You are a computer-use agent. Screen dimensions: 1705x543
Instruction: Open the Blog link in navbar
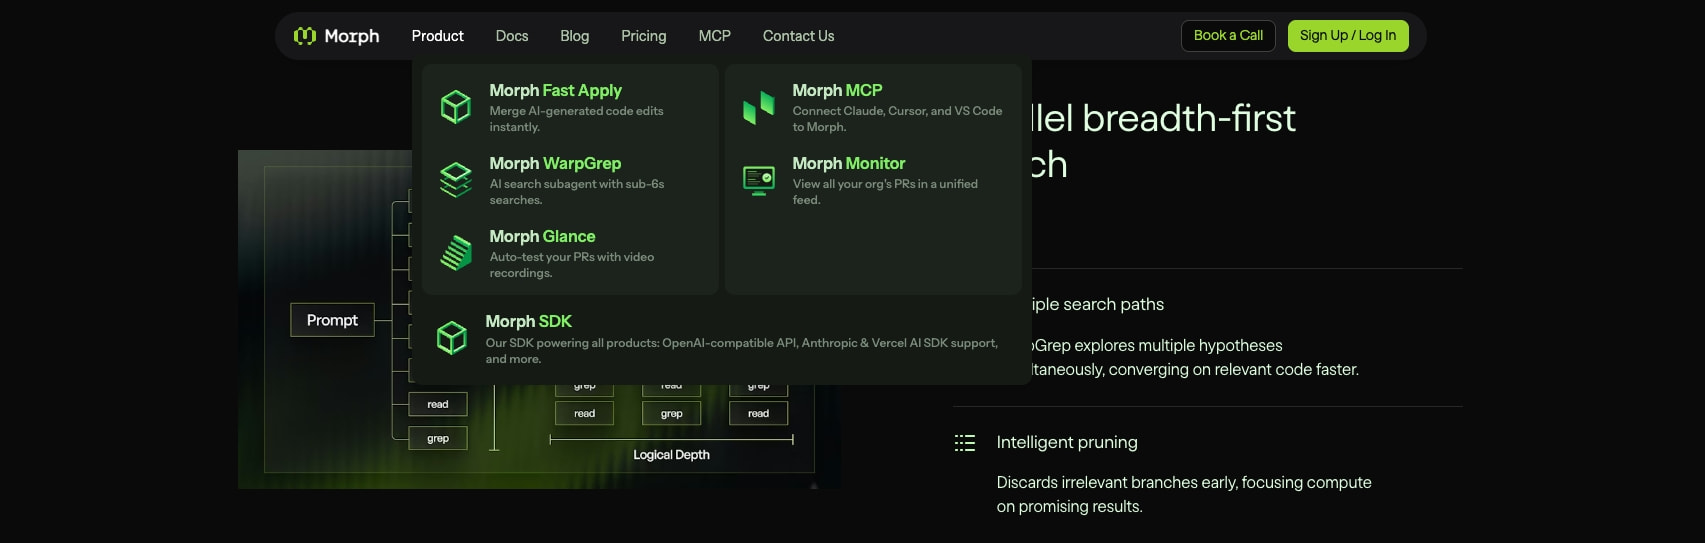pos(575,36)
